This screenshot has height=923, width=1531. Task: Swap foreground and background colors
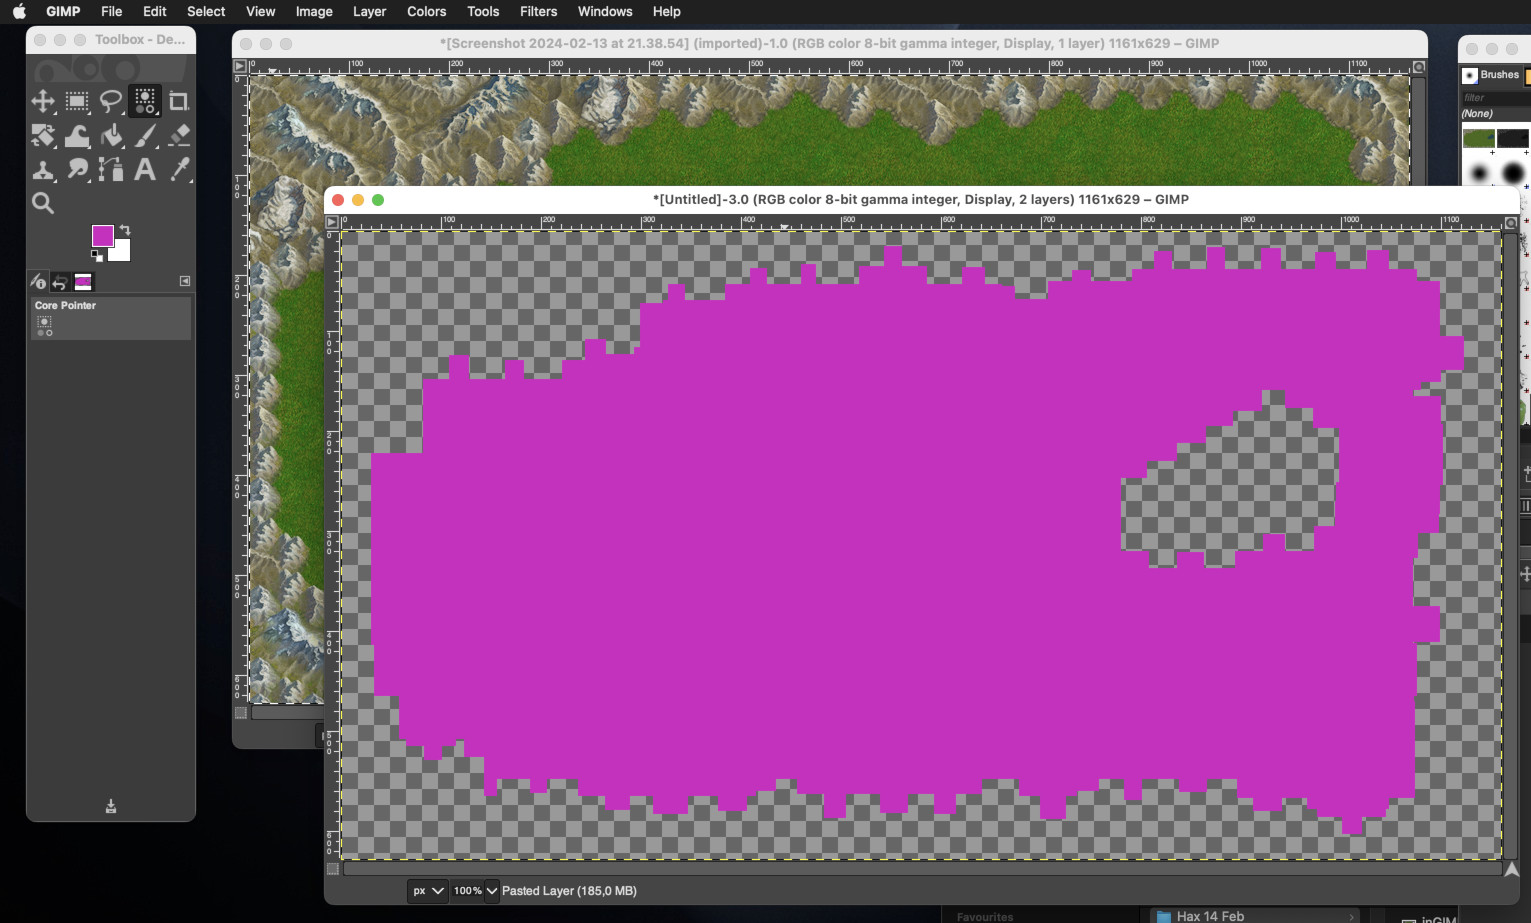click(125, 230)
